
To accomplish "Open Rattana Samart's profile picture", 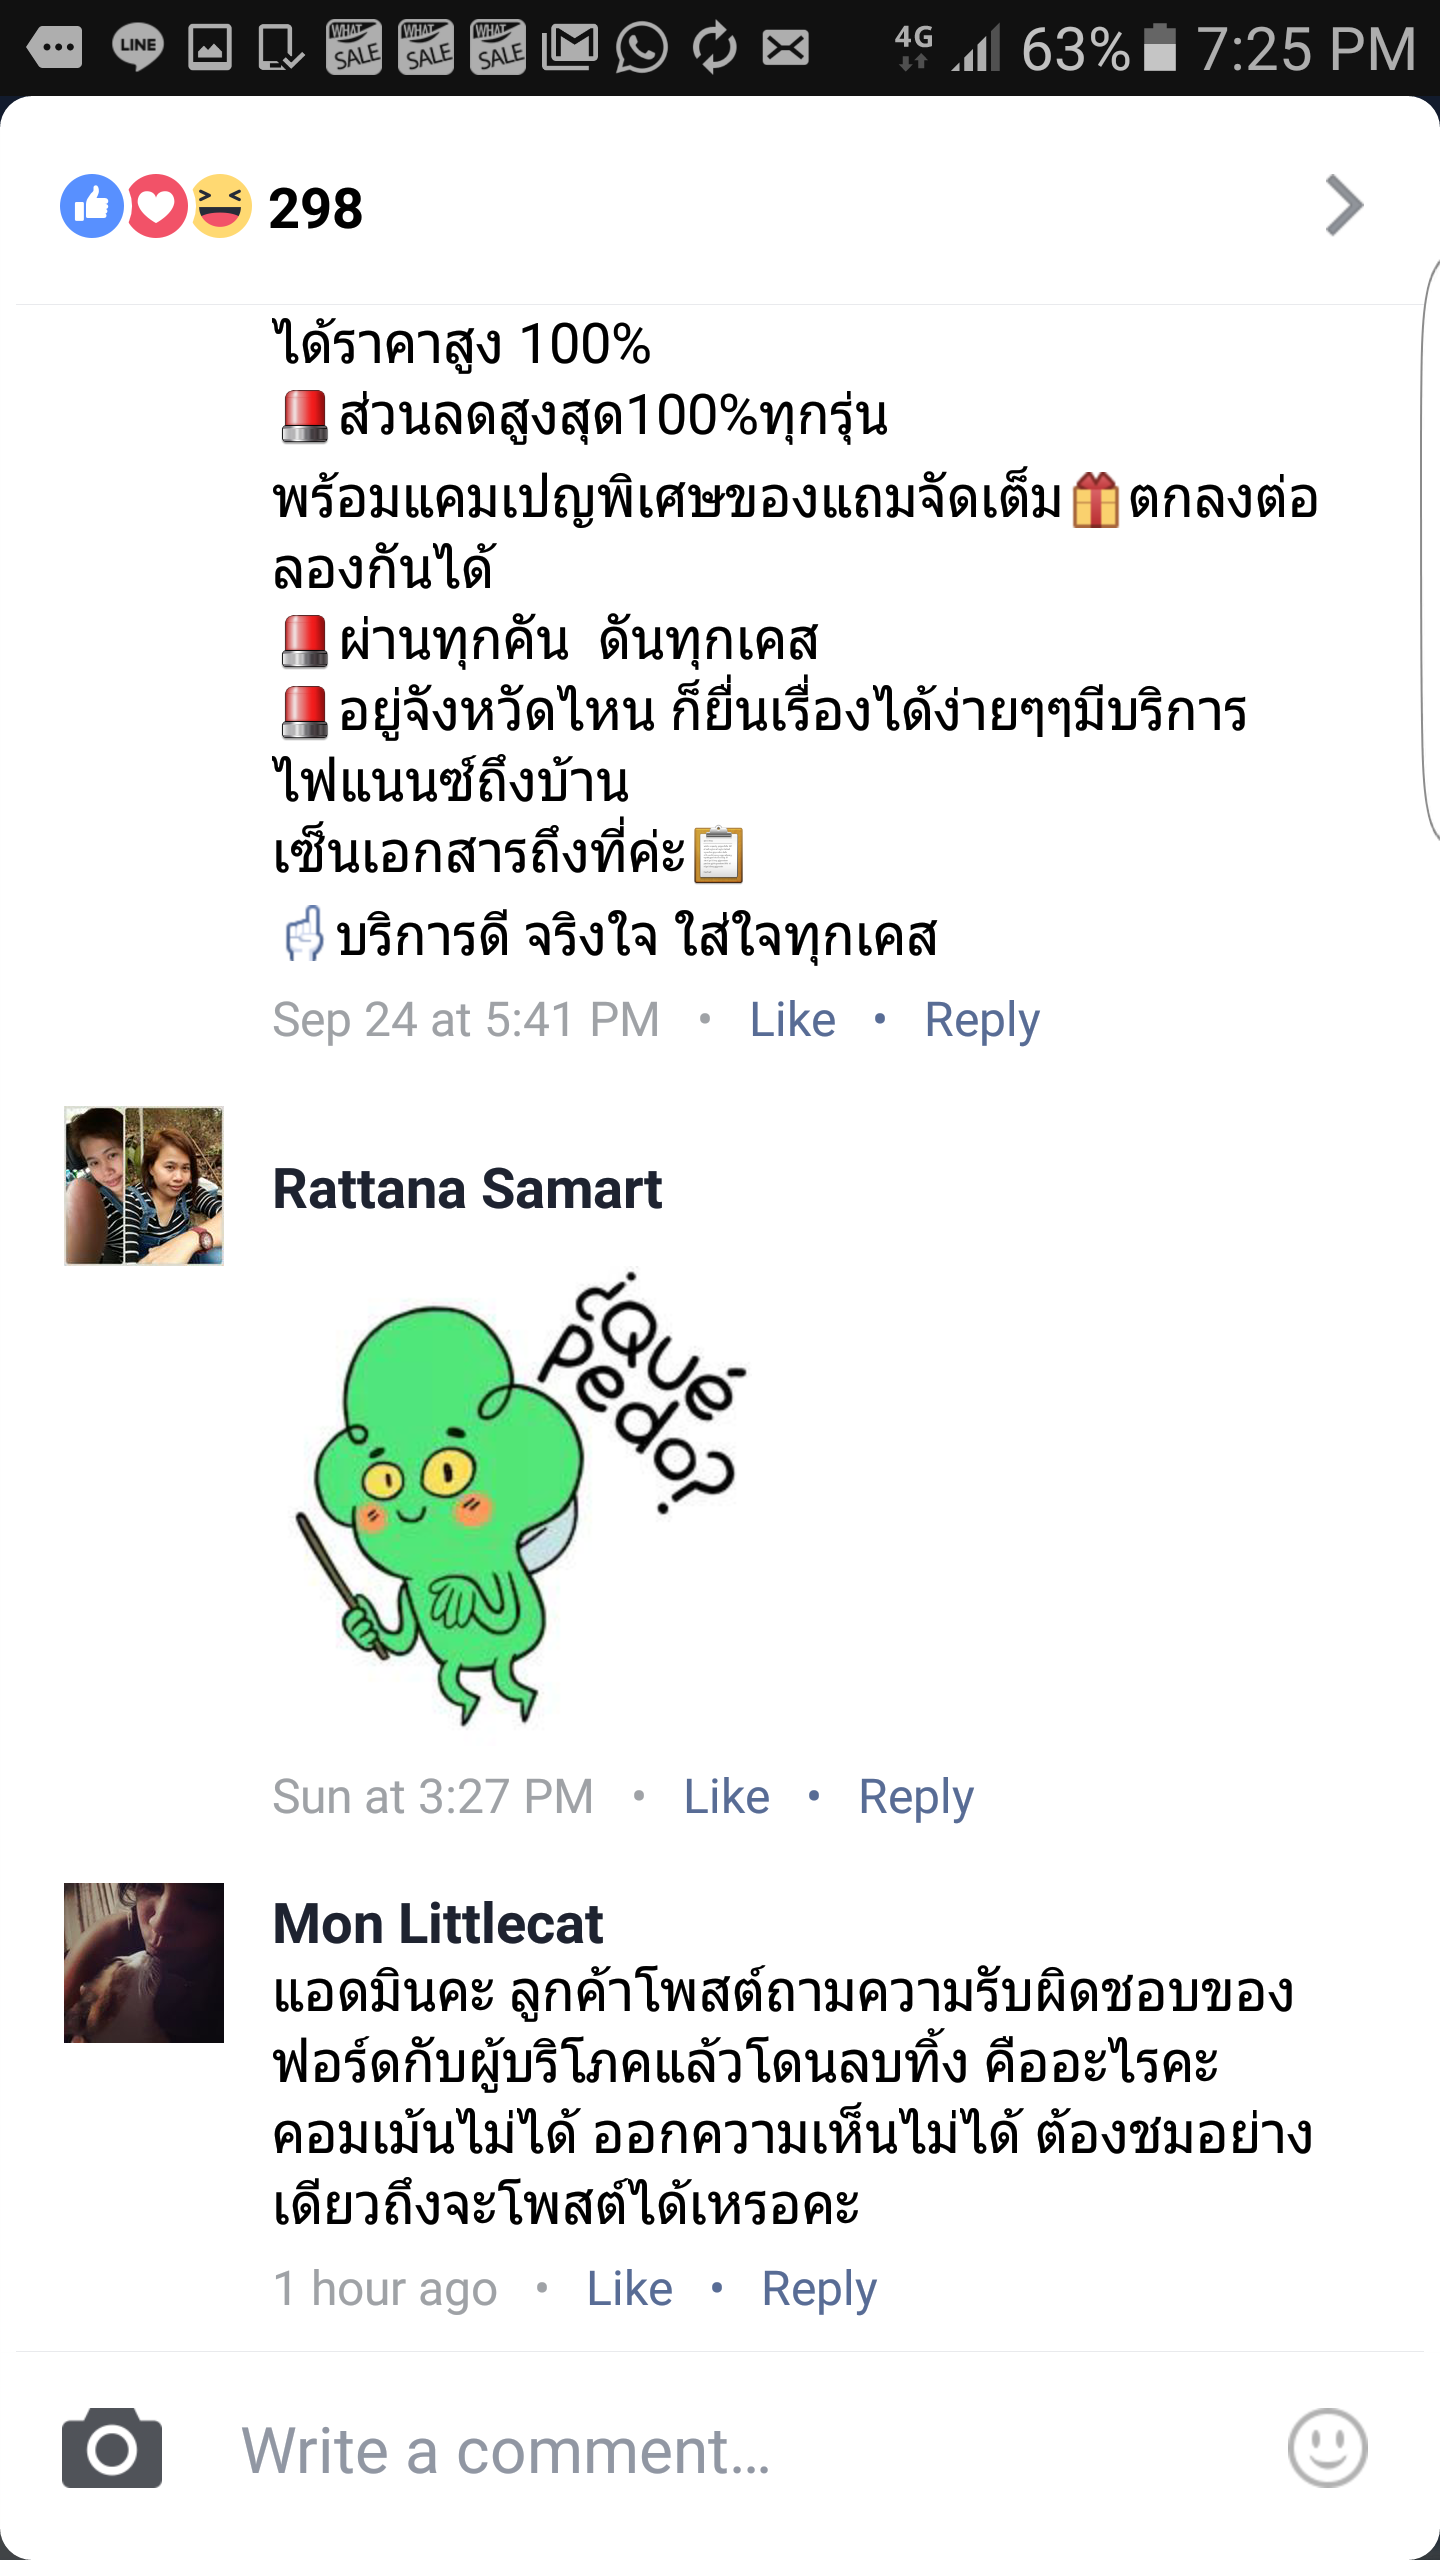I will 144,1186.
